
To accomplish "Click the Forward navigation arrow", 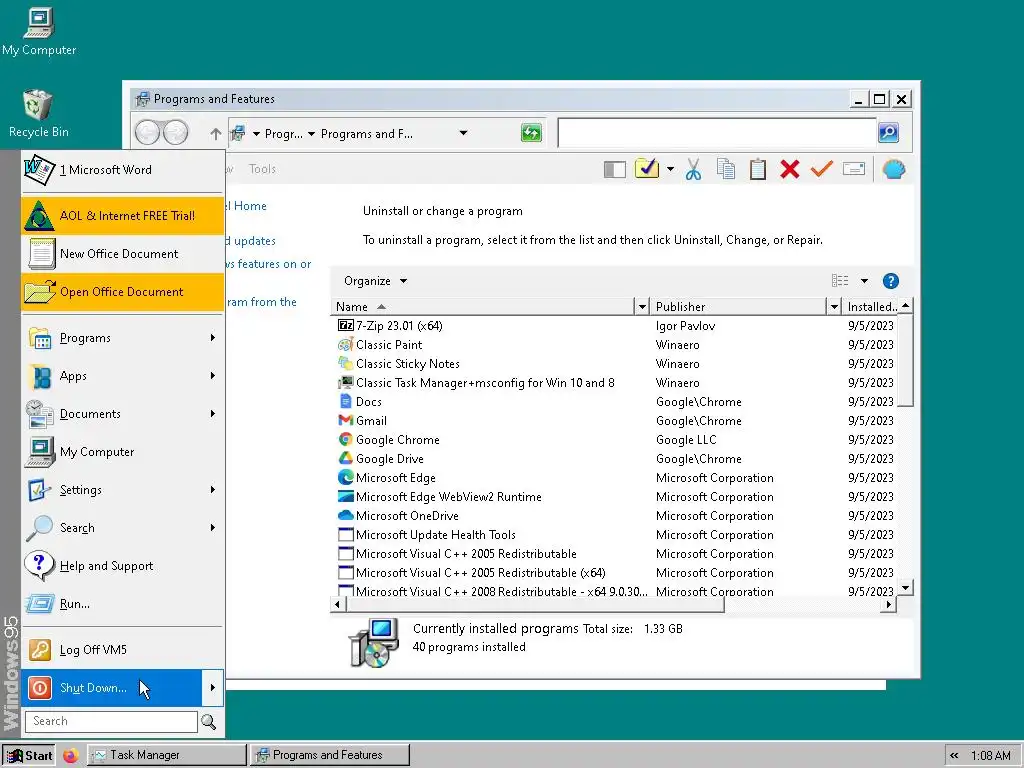I will 176,133.
